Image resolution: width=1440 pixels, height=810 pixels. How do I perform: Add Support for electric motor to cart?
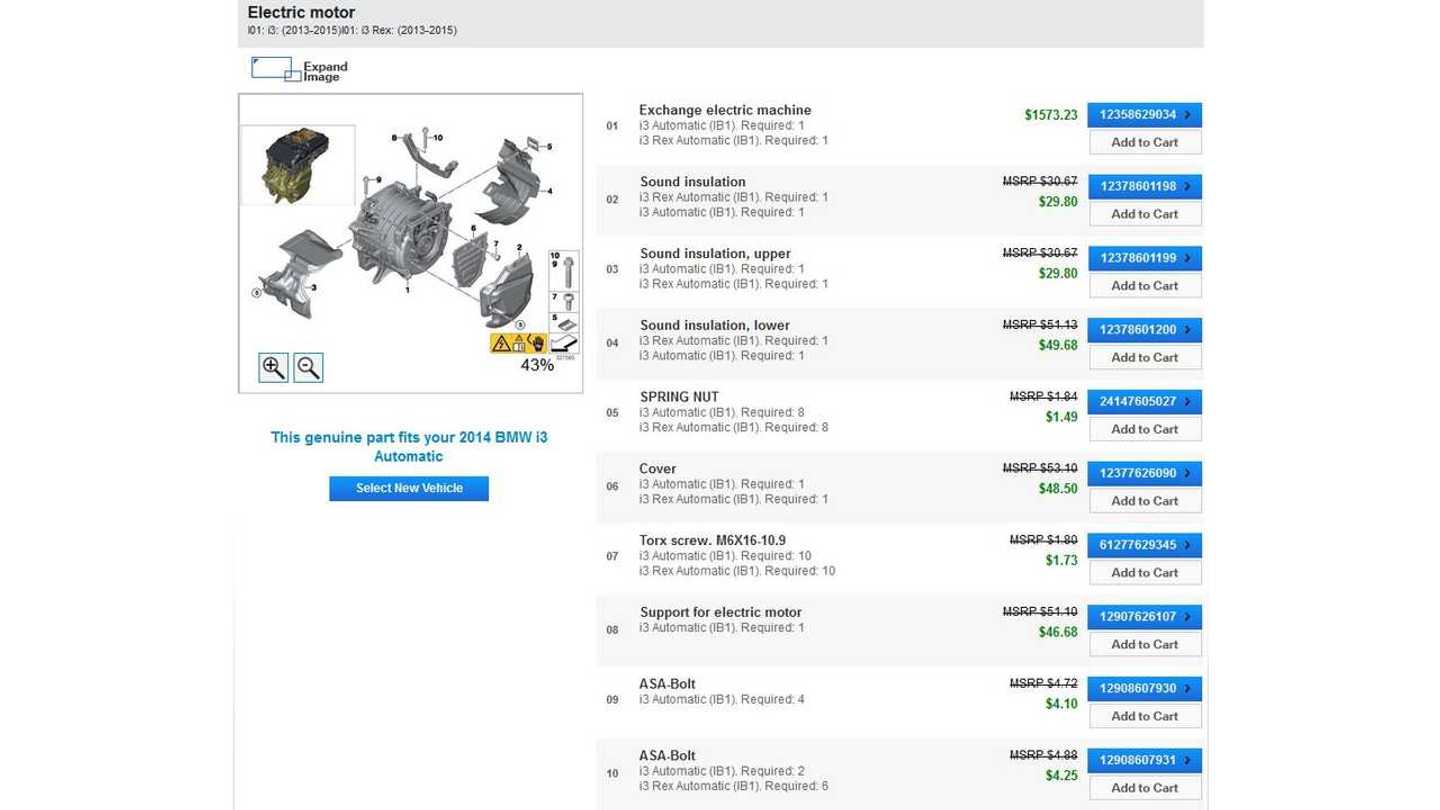(1144, 643)
